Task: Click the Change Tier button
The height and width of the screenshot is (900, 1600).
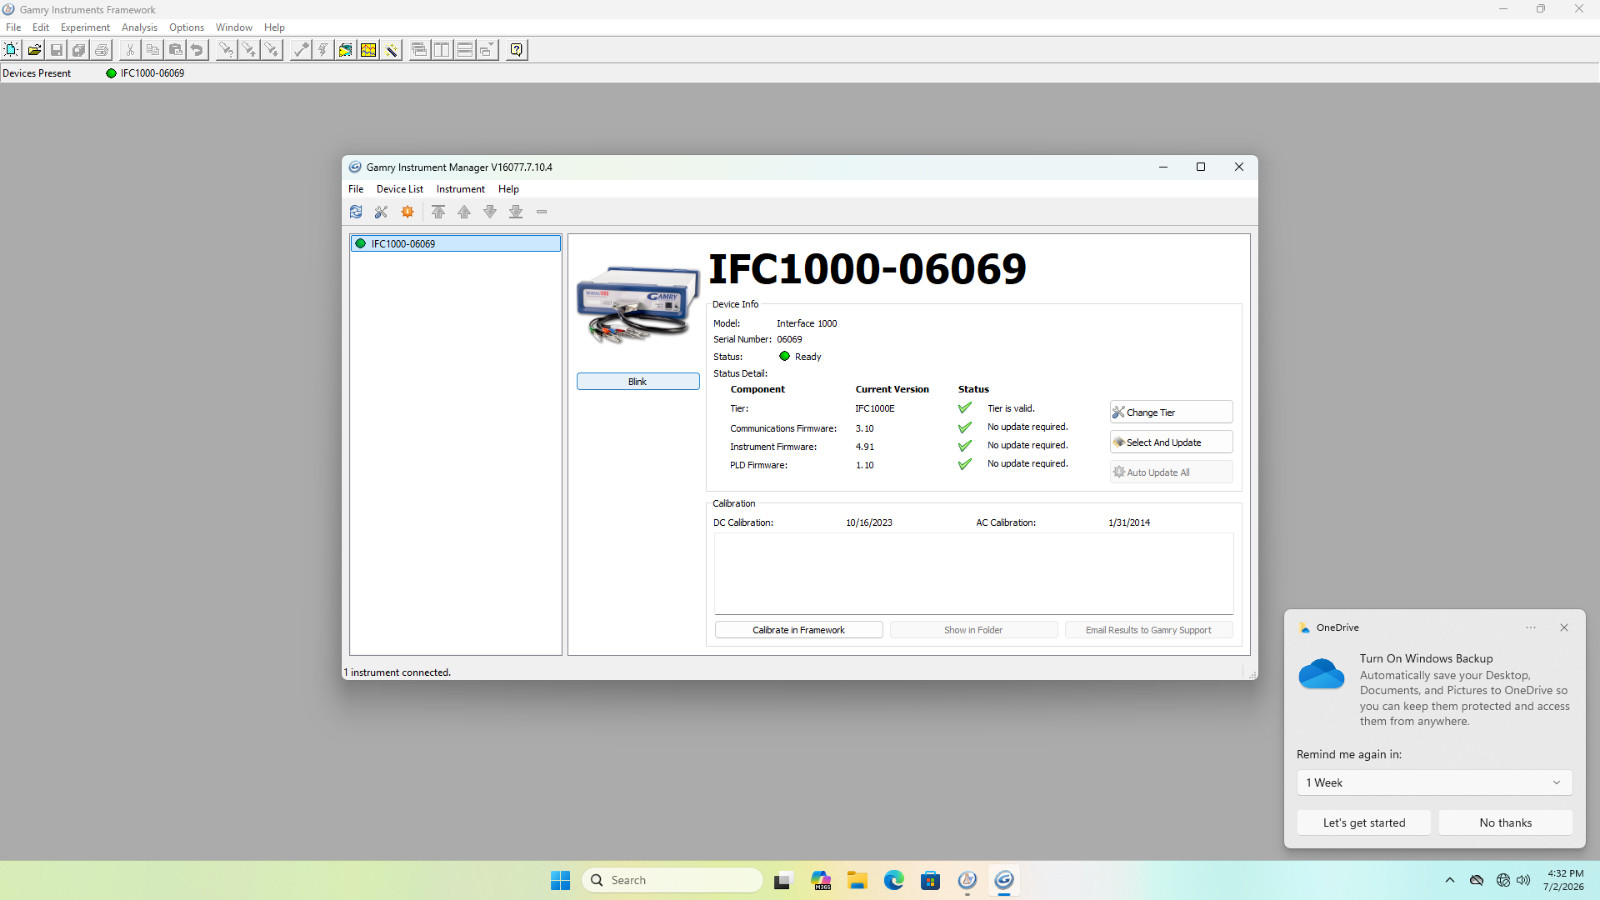Action: (1171, 412)
